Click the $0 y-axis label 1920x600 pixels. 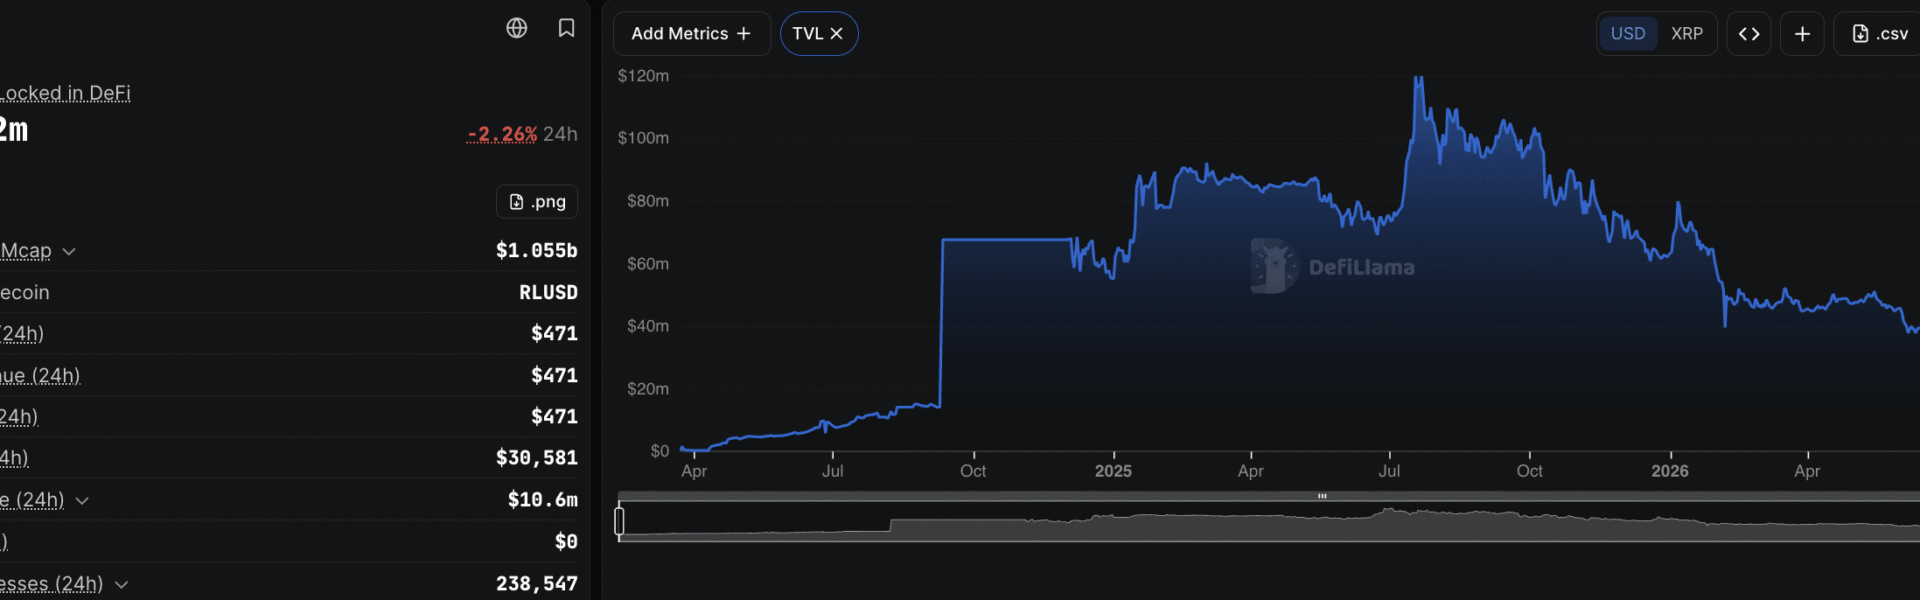(x=659, y=451)
